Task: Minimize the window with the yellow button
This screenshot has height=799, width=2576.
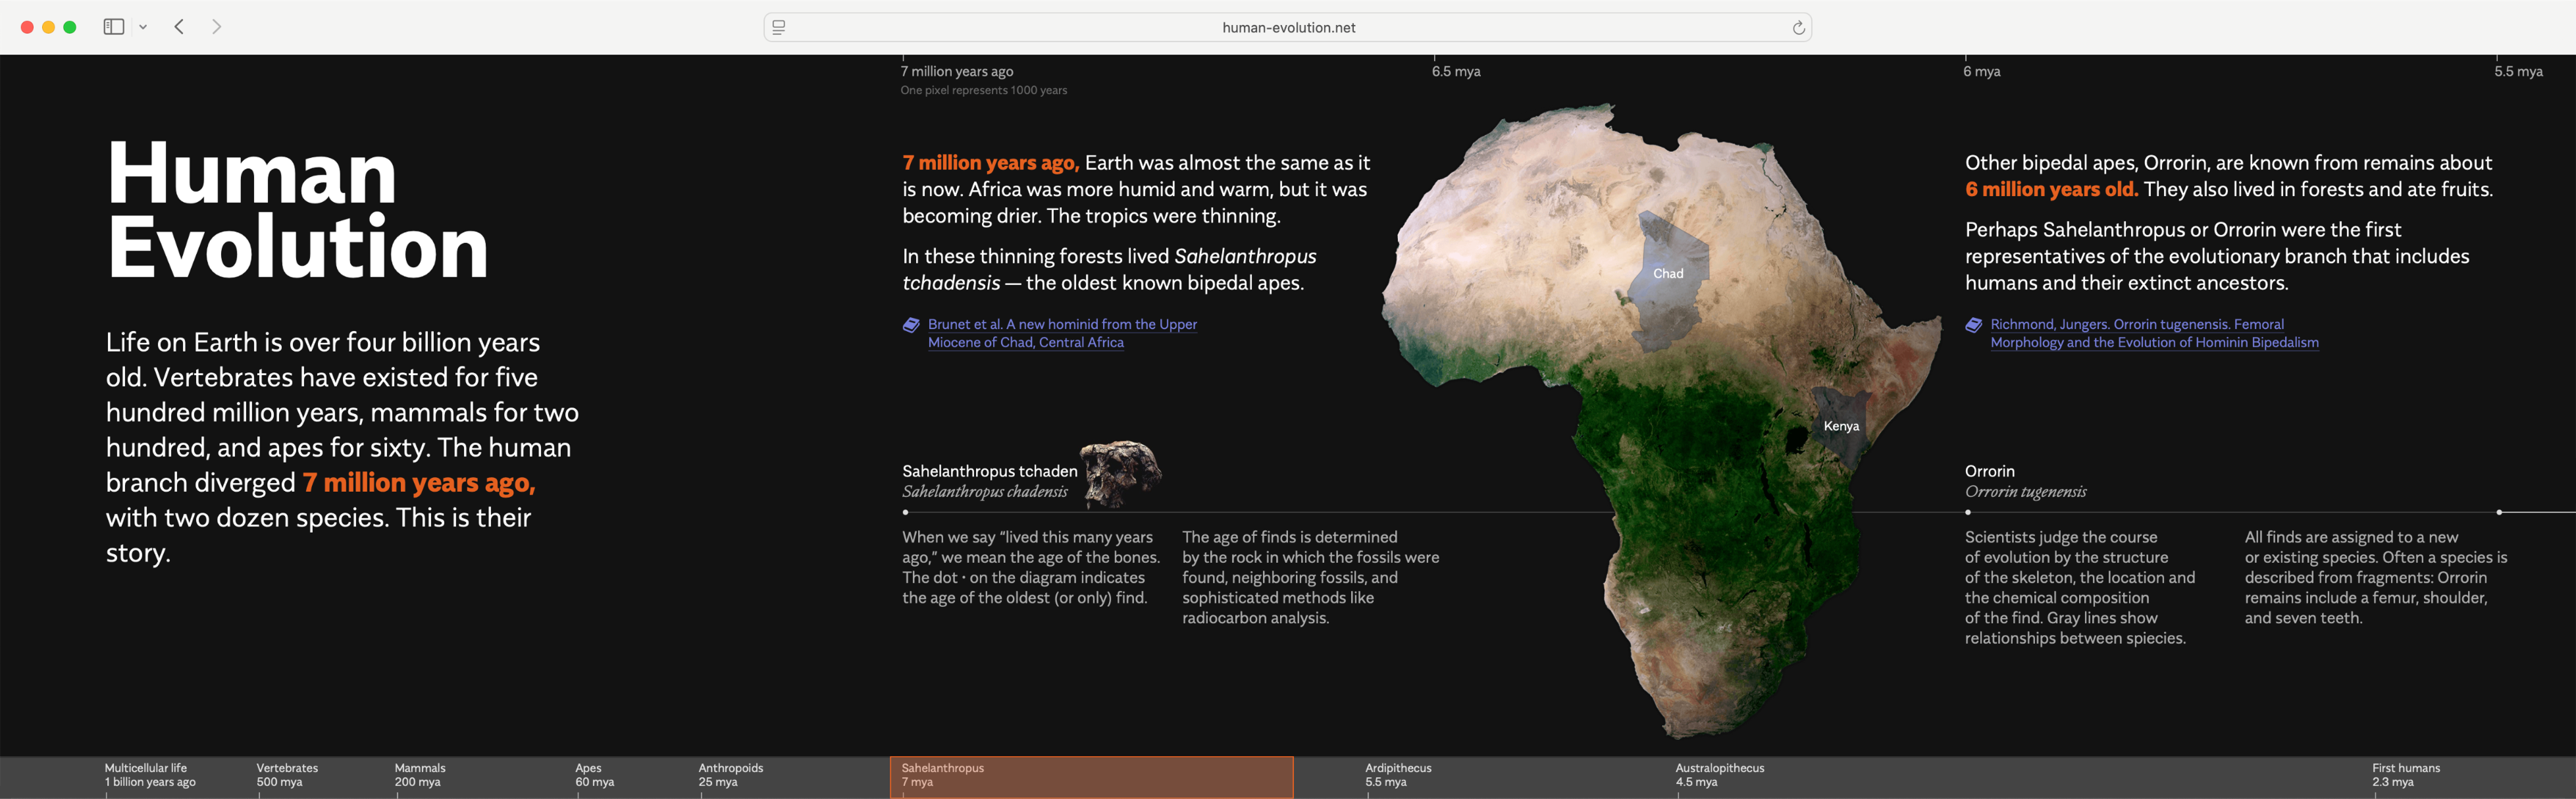Action: (x=48, y=27)
